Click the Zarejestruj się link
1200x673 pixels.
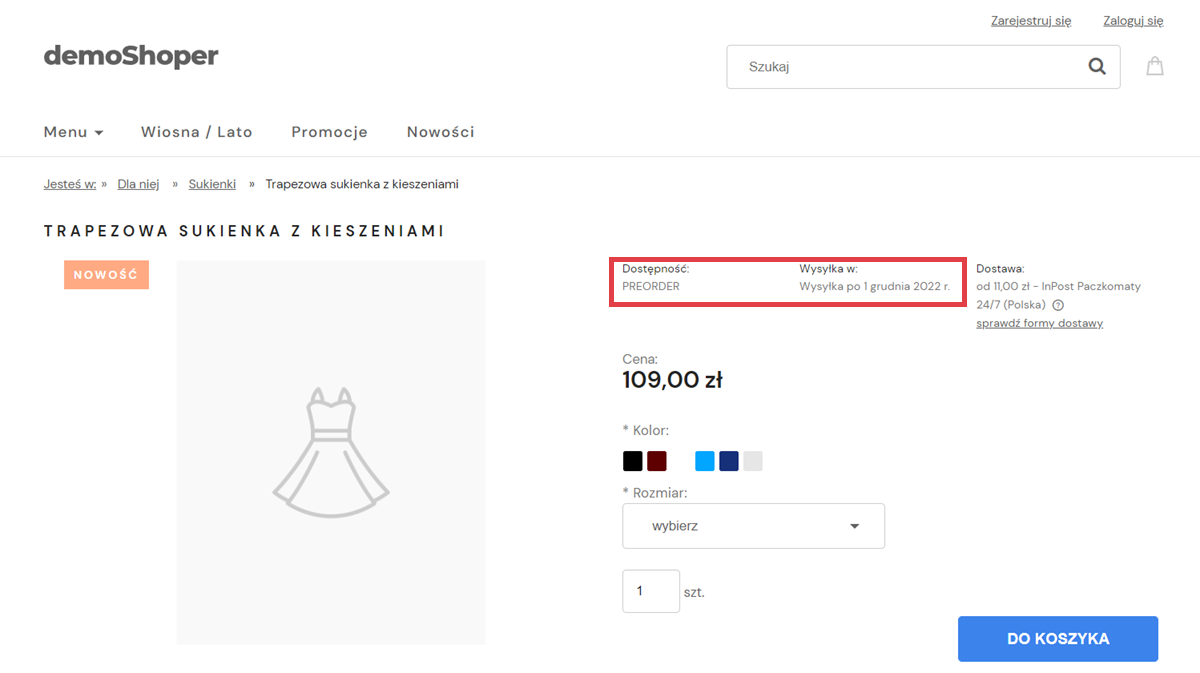pos(1031,20)
